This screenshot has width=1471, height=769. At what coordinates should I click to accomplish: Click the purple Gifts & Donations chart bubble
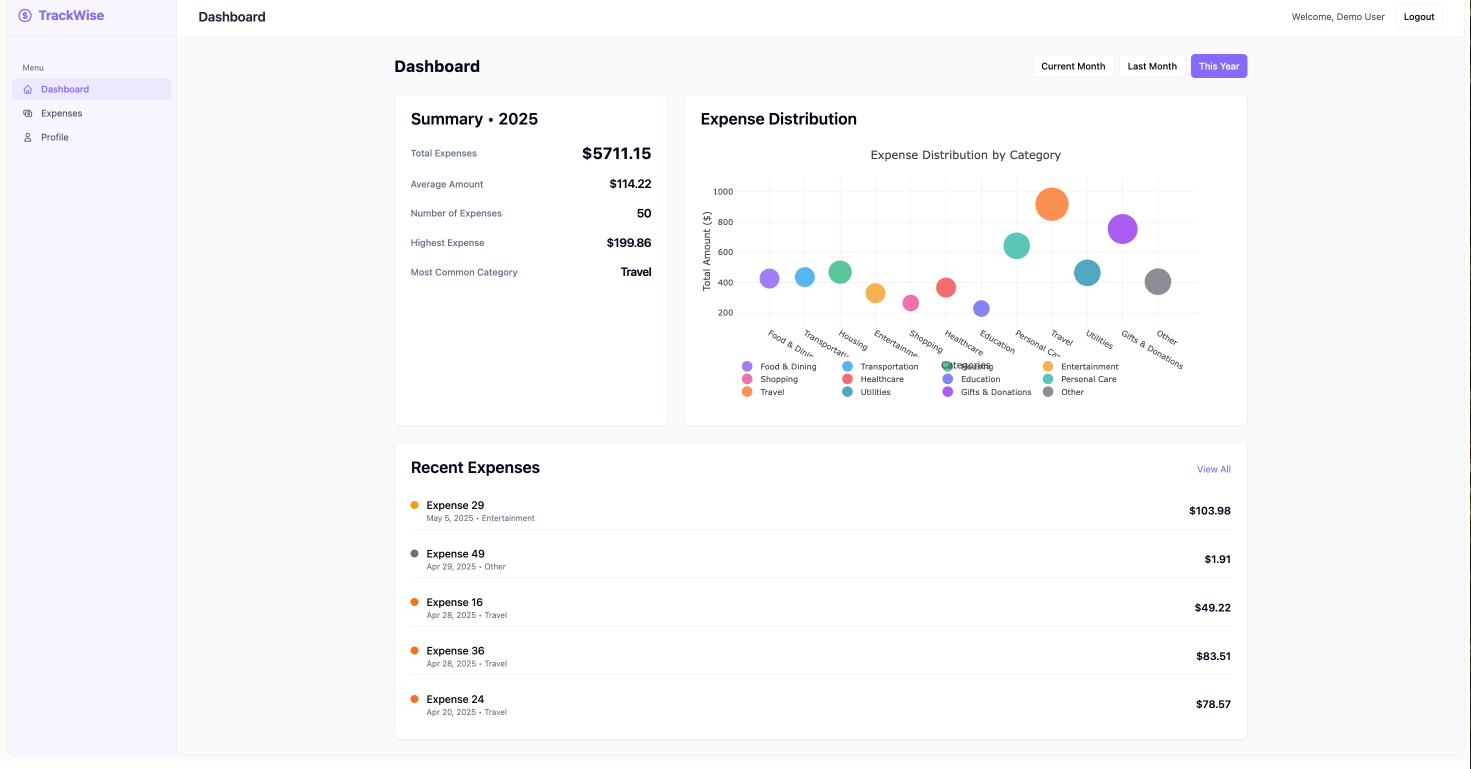click(x=1123, y=229)
